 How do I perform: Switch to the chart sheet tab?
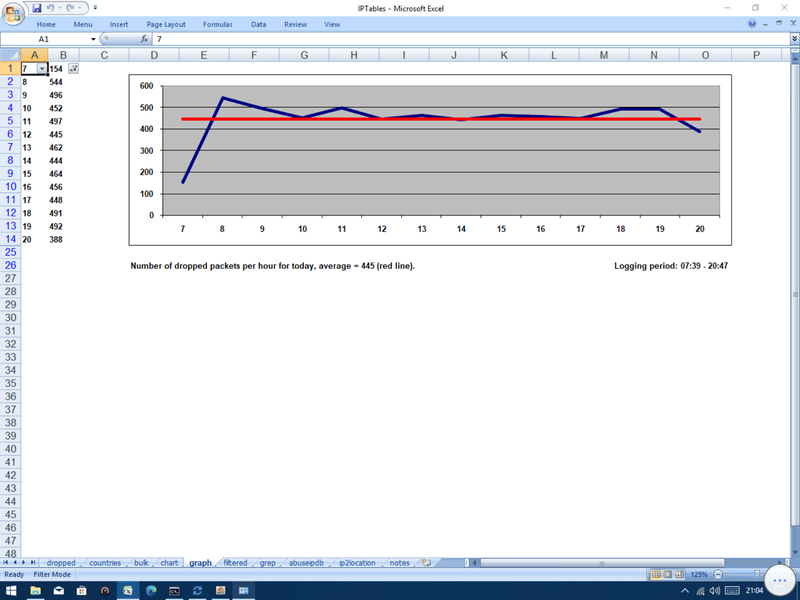pyautogui.click(x=169, y=563)
